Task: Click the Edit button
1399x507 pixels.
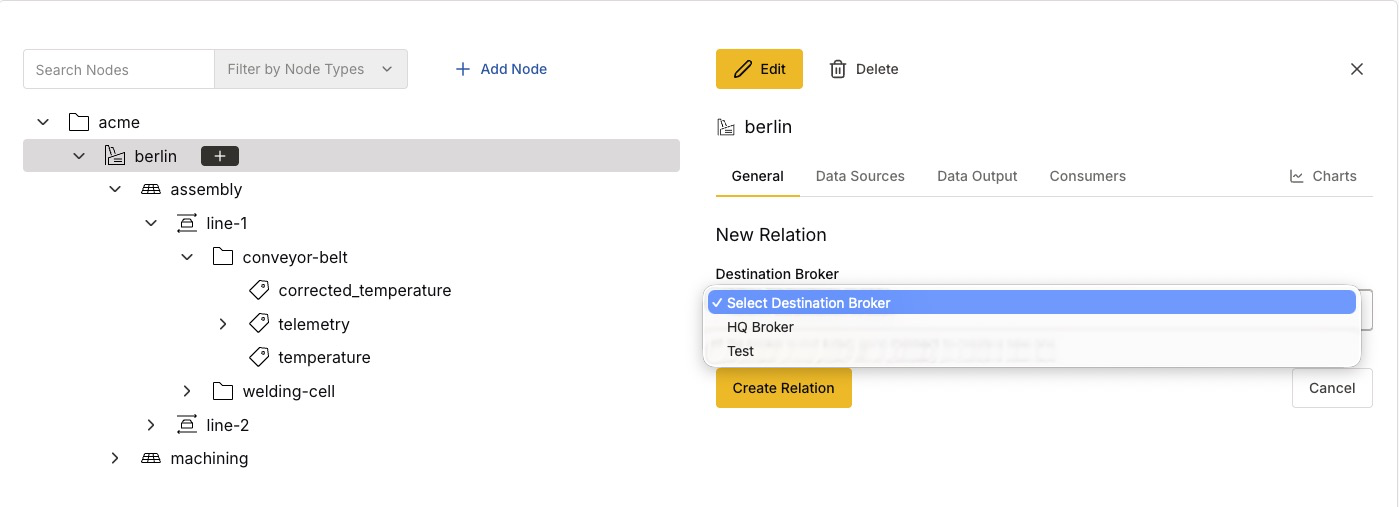Action: (x=759, y=69)
